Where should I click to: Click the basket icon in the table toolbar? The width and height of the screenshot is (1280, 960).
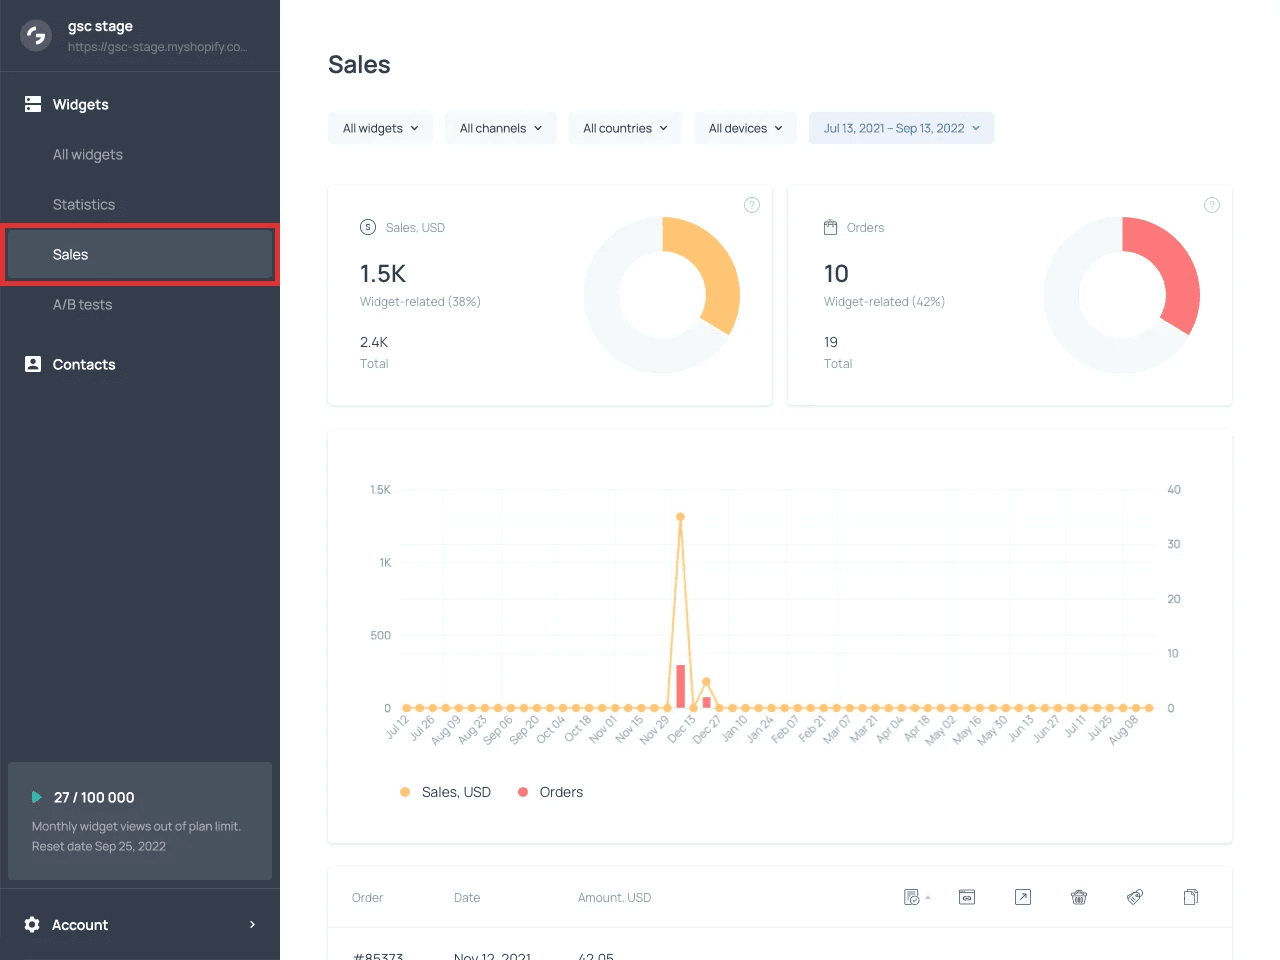tap(1079, 897)
